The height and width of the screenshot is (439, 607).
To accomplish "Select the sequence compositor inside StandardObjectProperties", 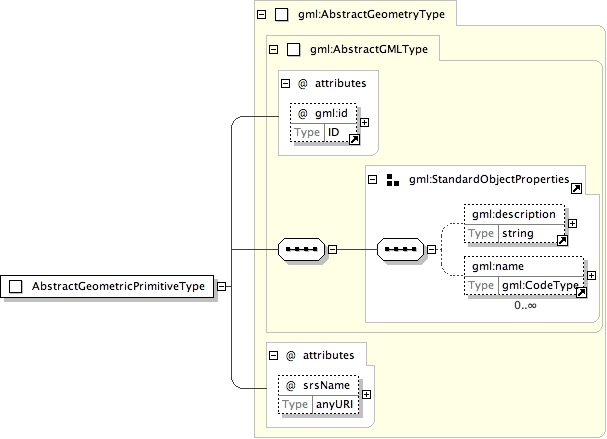I will tap(400, 249).
